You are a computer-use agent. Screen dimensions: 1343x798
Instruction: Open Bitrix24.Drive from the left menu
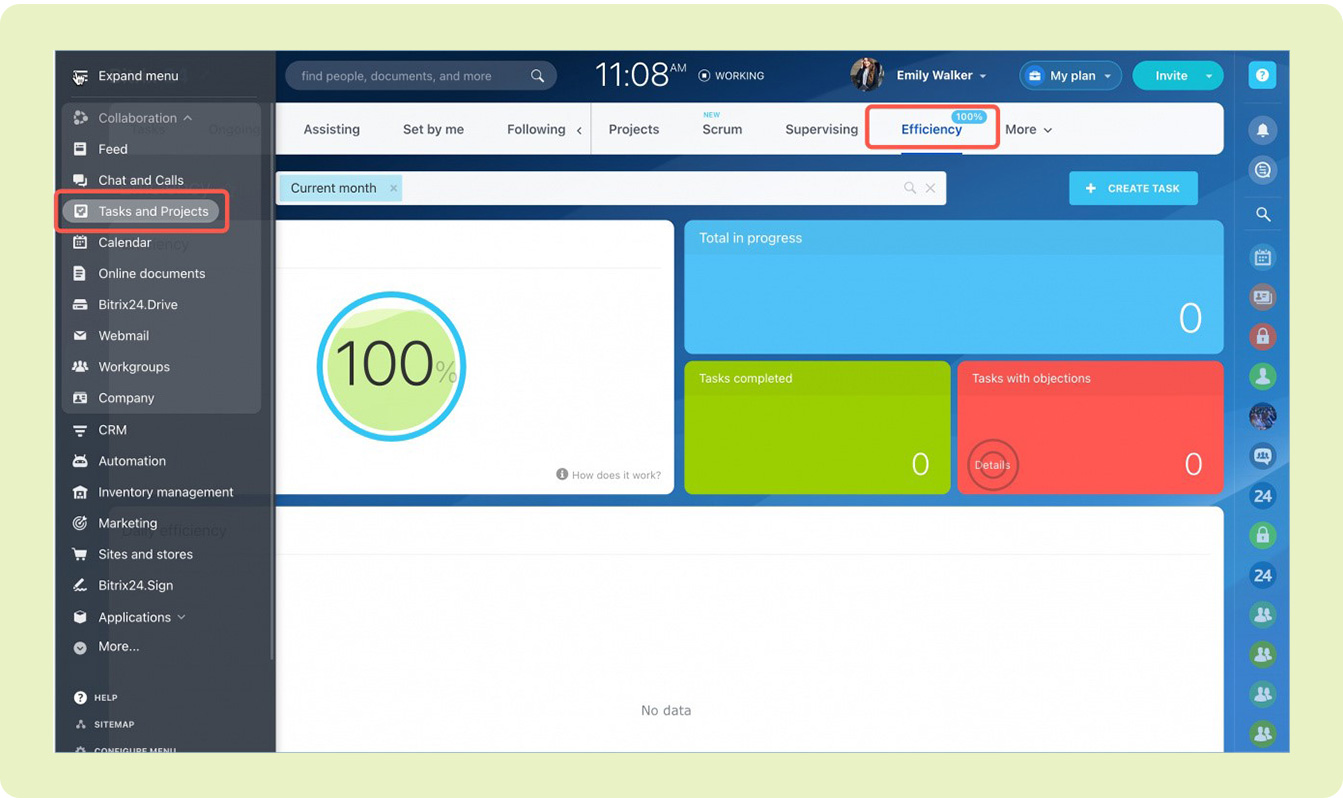pyautogui.click(x=137, y=305)
